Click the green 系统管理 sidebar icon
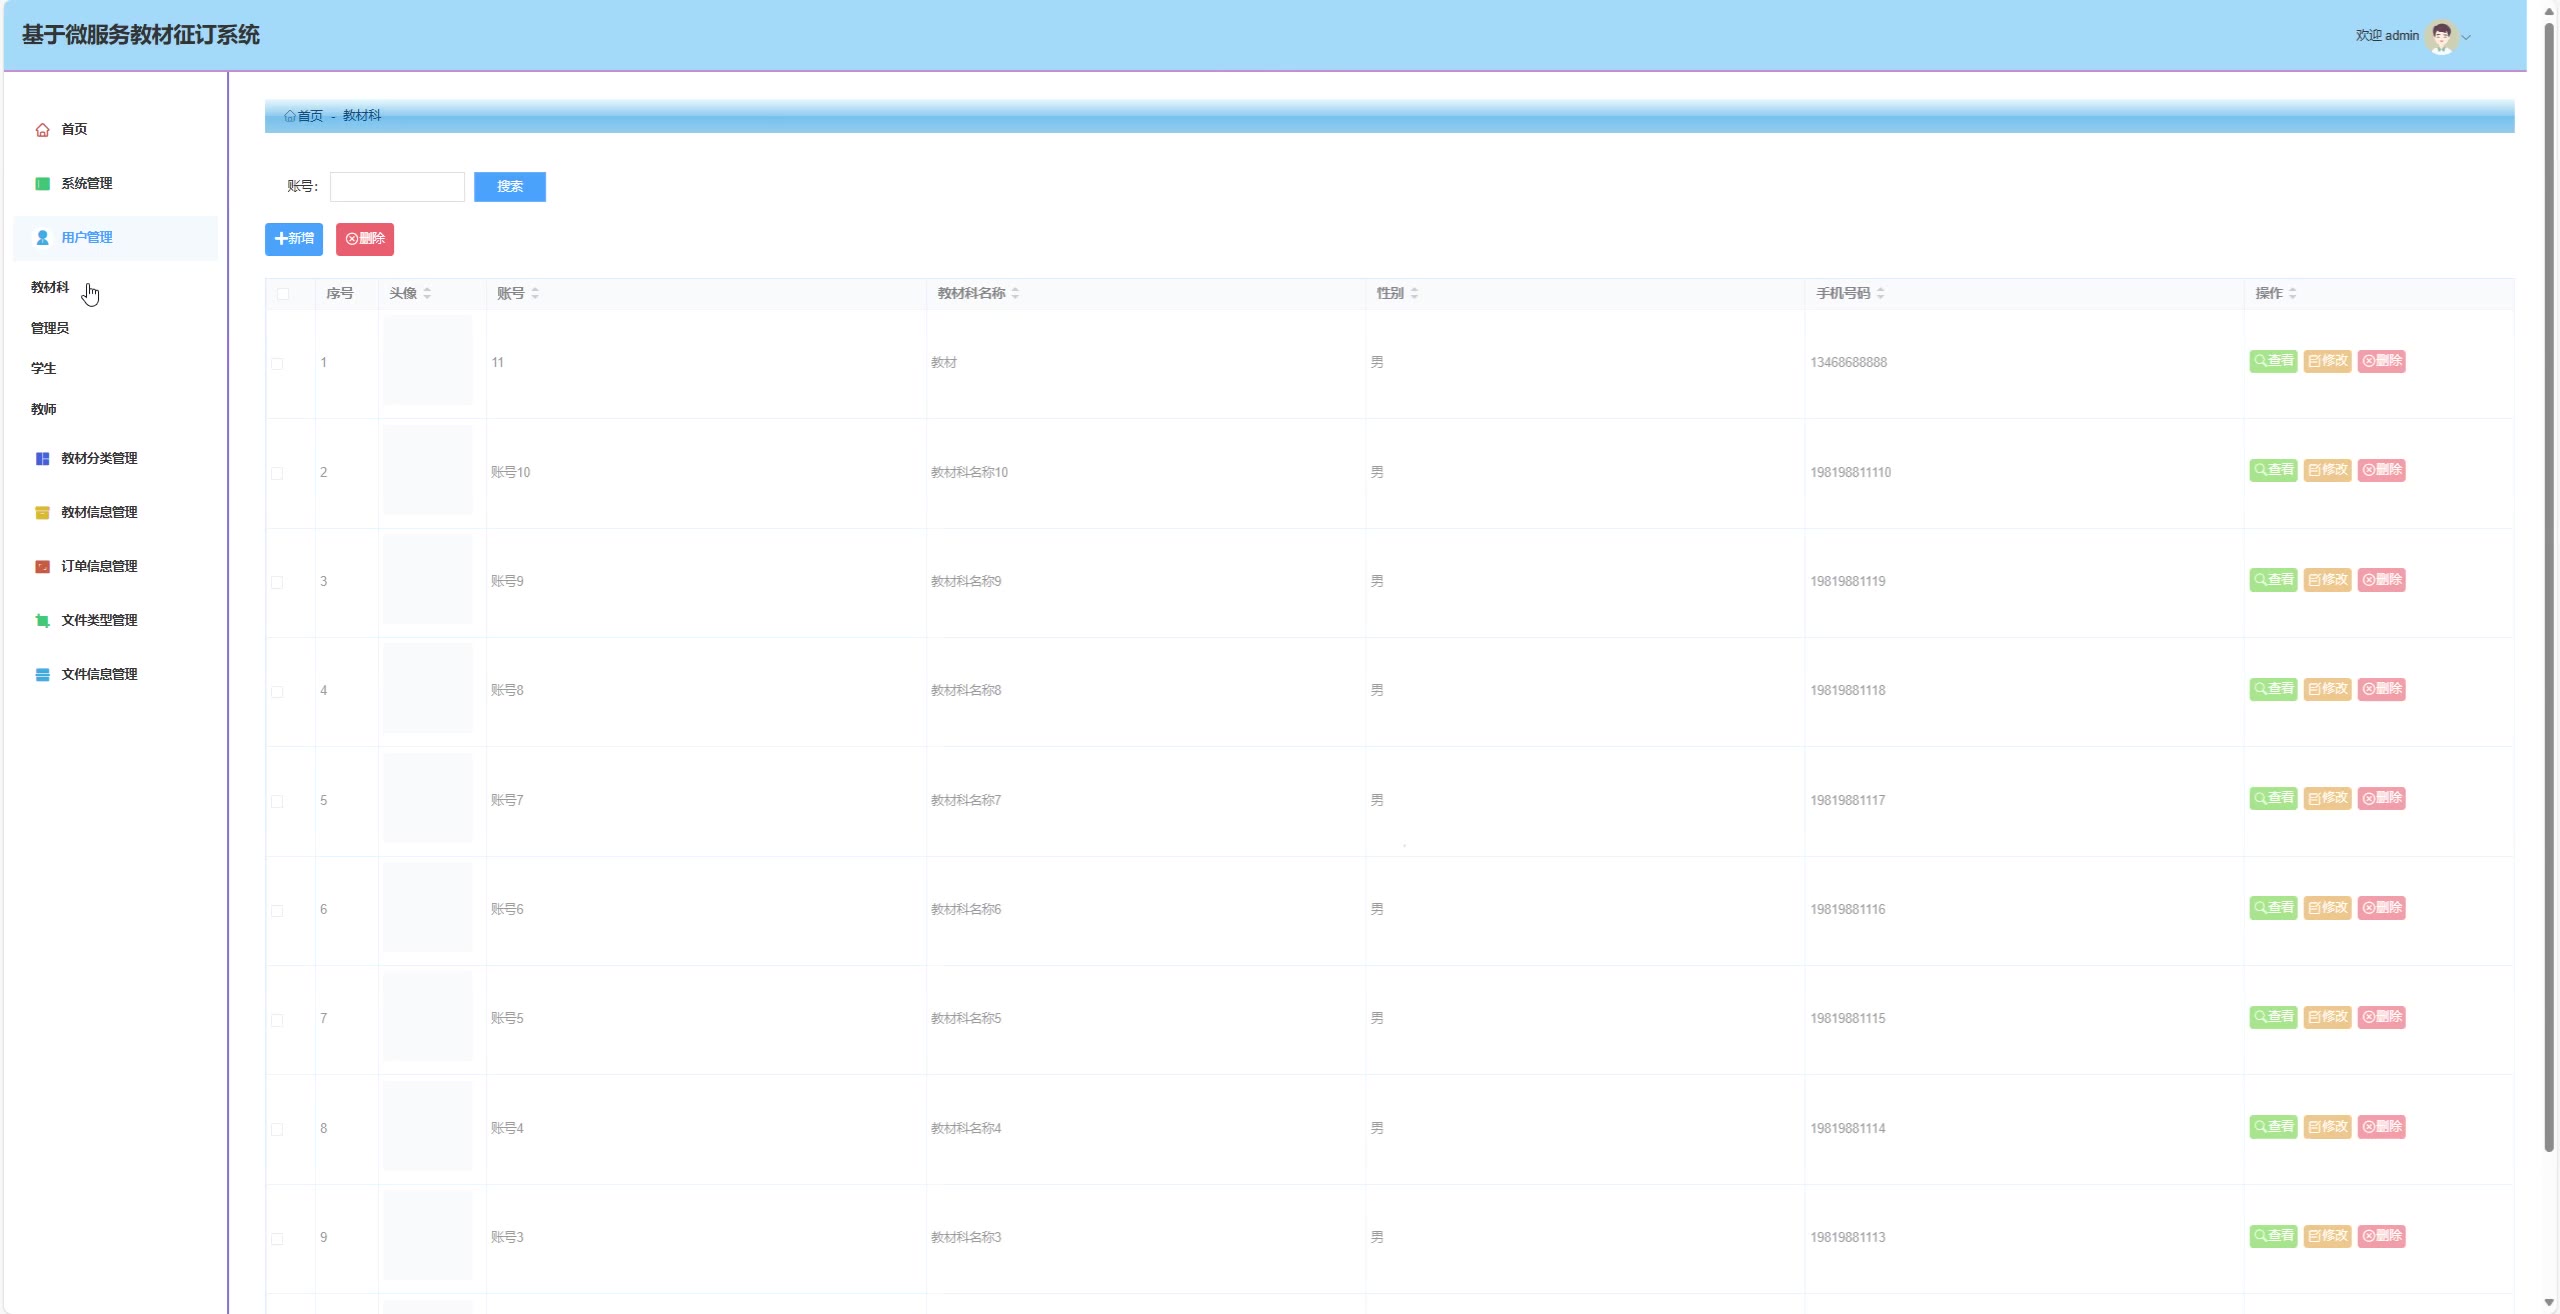This screenshot has width=2560, height=1314. tap(42, 184)
